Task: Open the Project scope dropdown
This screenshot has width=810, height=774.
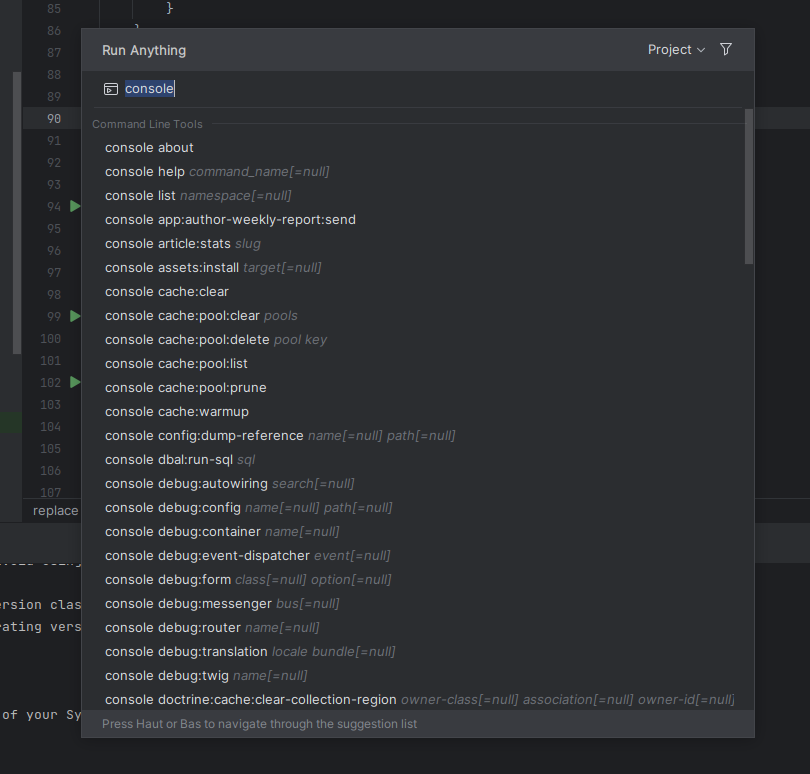Action: pos(676,50)
